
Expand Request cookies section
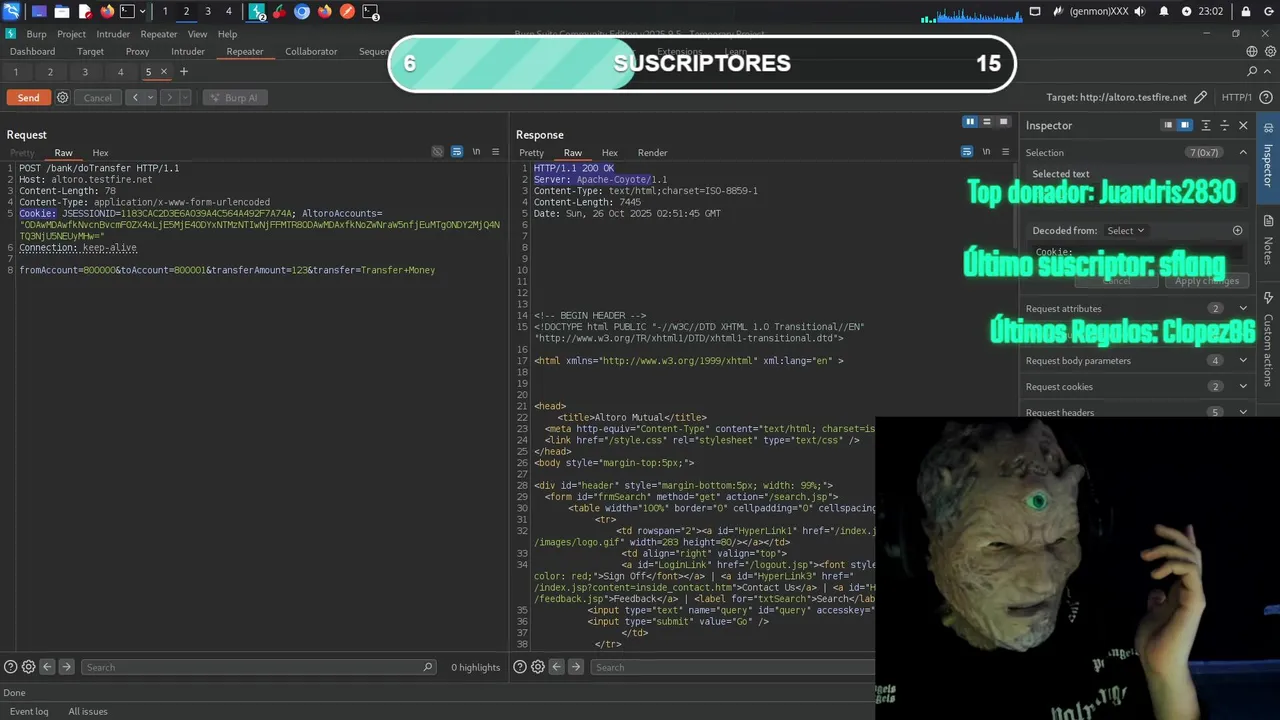pos(1243,387)
